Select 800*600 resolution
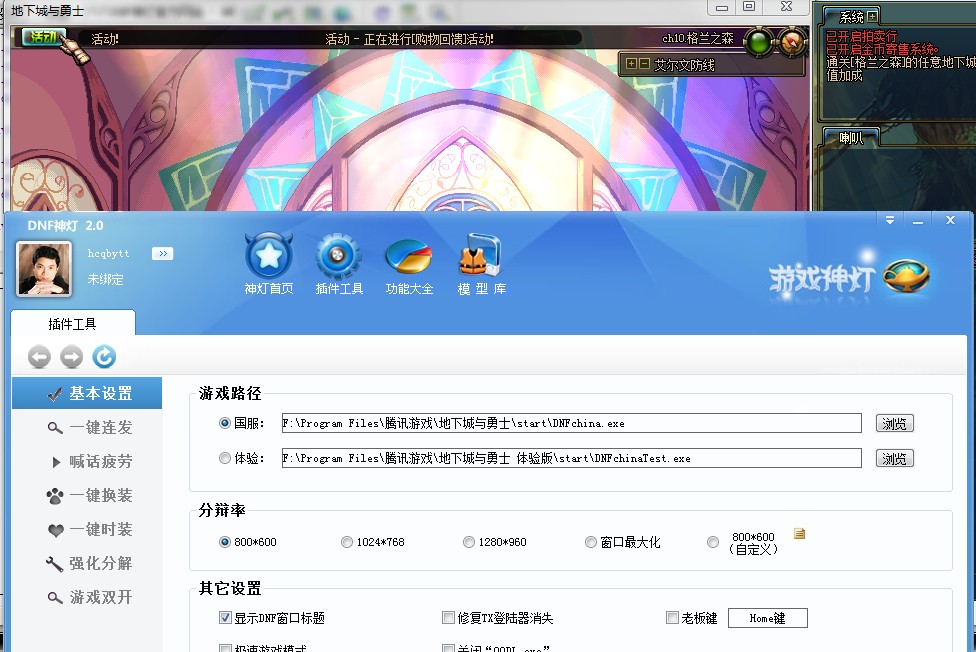The width and height of the screenshot is (976, 652). 225,542
